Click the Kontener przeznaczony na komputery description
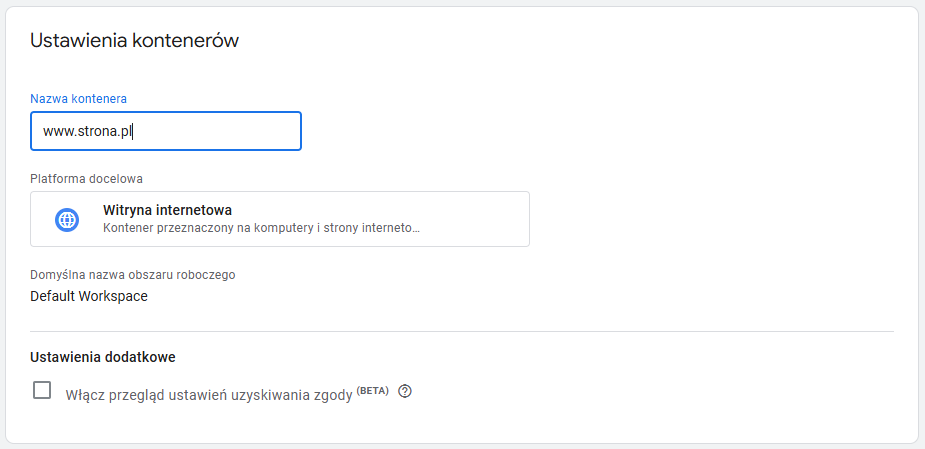The image size is (925, 449). (260, 228)
